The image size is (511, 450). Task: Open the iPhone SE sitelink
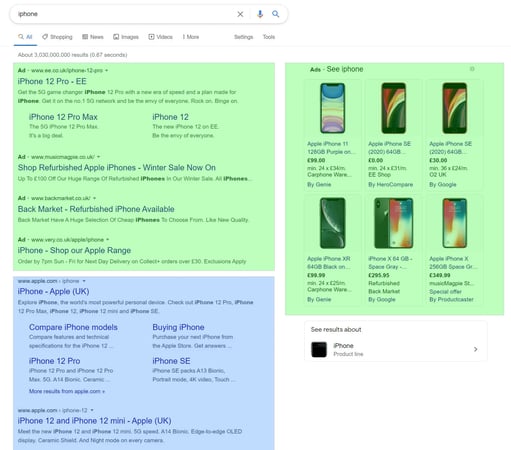(171, 361)
